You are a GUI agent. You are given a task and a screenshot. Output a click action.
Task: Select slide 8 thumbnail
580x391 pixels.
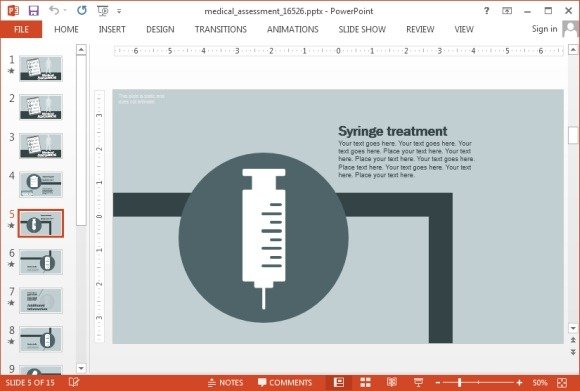pos(41,339)
